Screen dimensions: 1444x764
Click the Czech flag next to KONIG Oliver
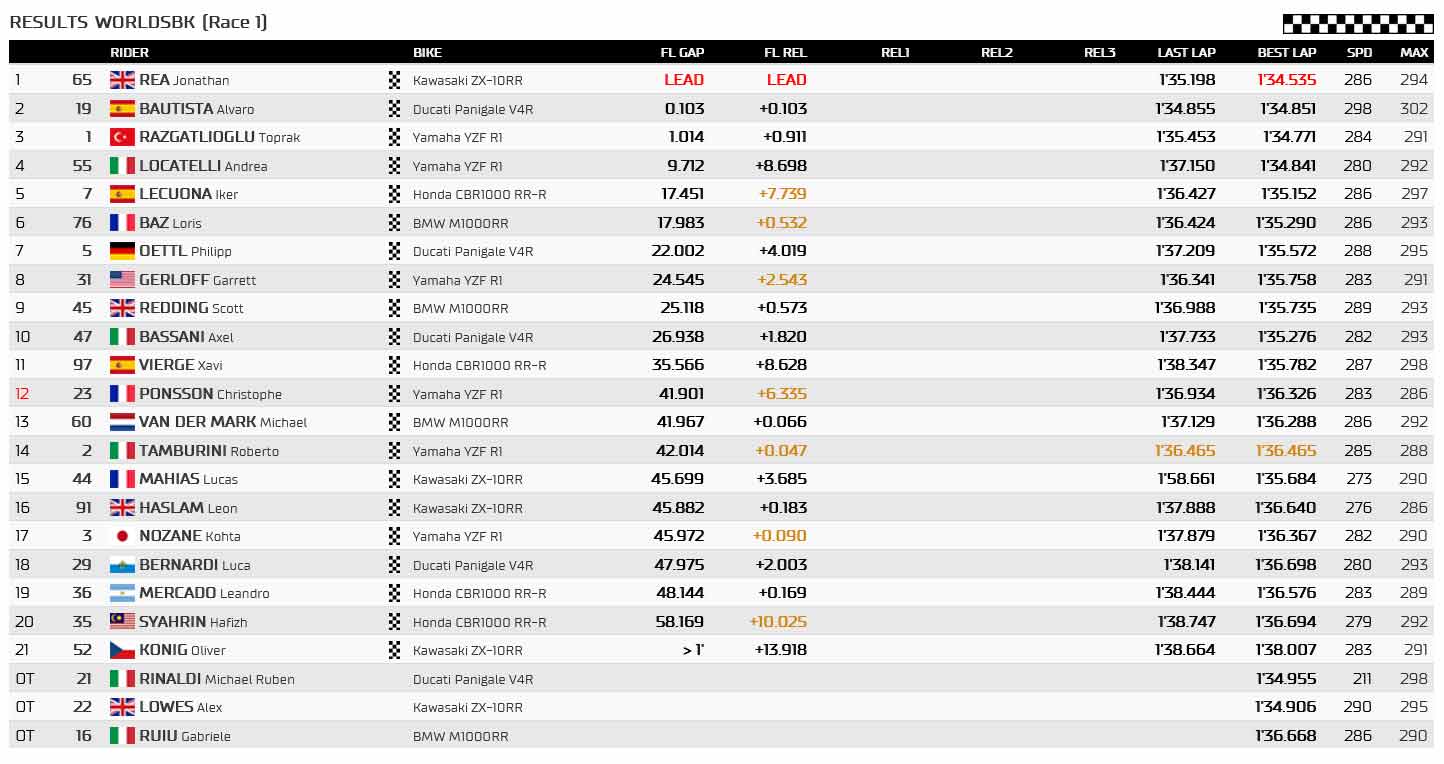pyautogui.click(x=122, y=650)
